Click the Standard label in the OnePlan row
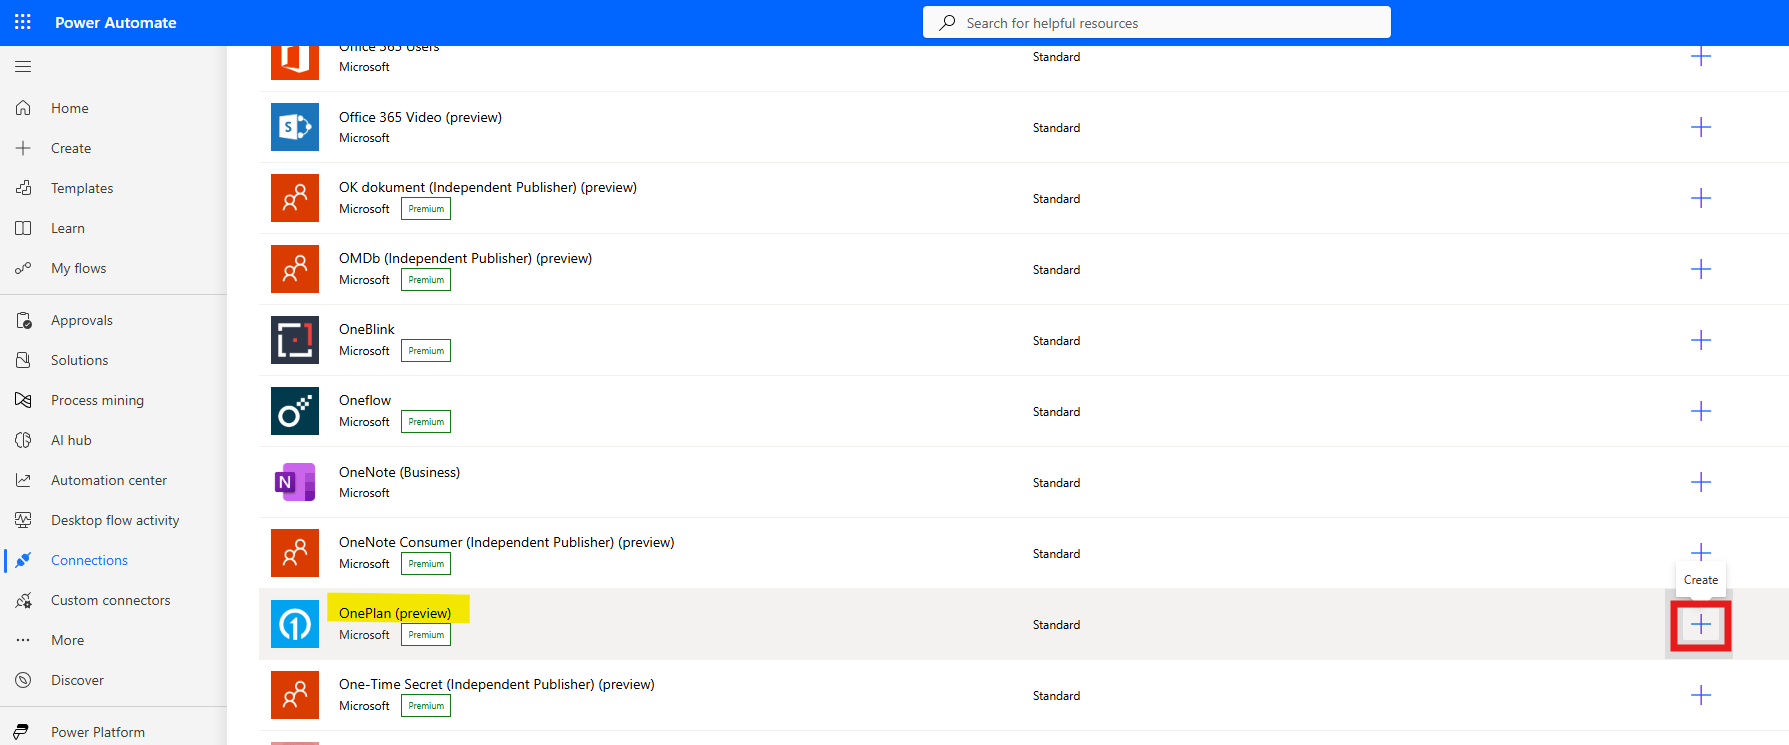Viewport: 1789px width, 745px height. pos(1056,625)
